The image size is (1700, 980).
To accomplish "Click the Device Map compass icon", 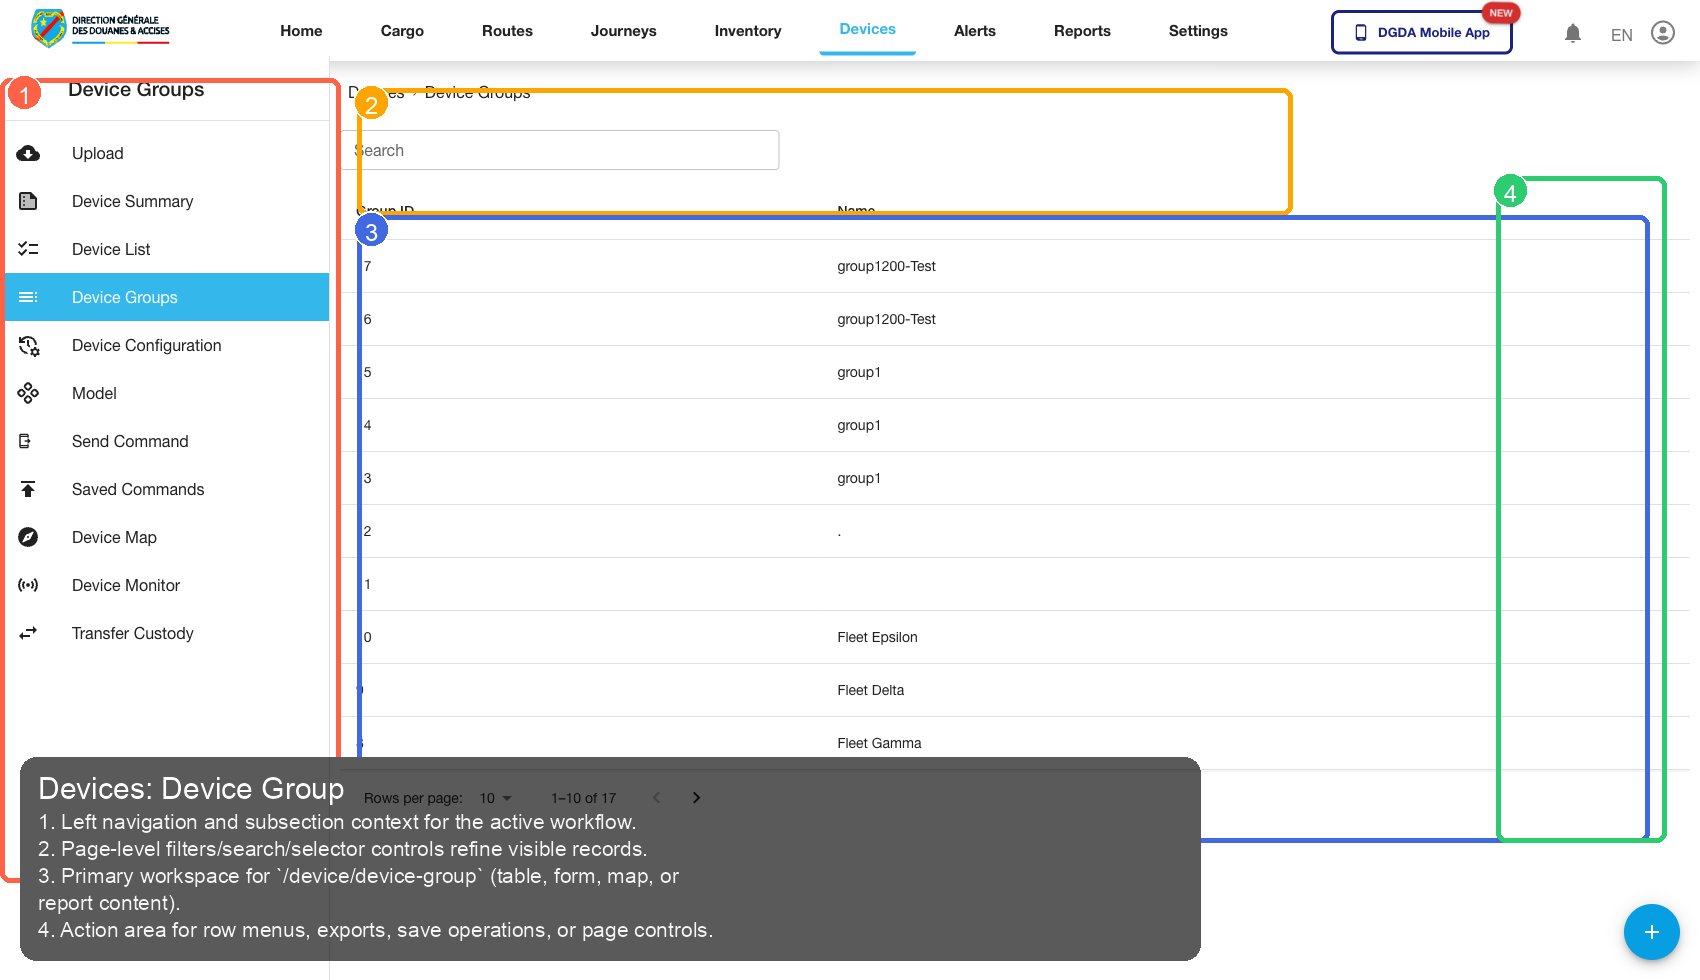I will (28, 537).
